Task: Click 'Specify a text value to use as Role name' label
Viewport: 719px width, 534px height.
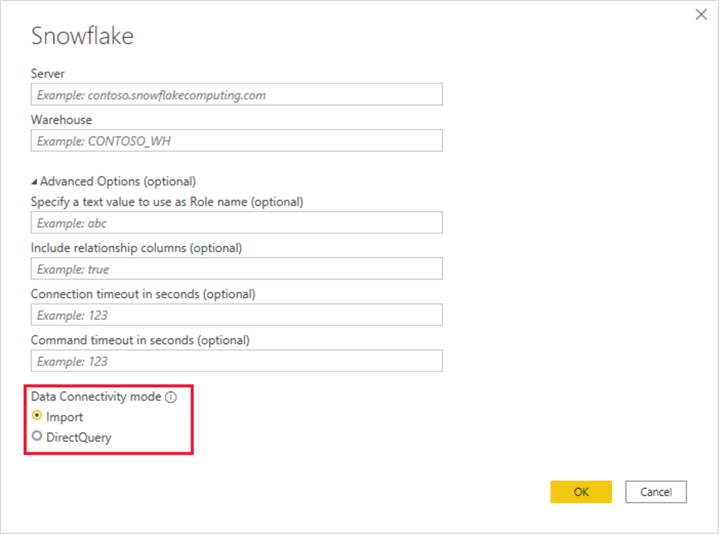Action: [x=167, y=202]
